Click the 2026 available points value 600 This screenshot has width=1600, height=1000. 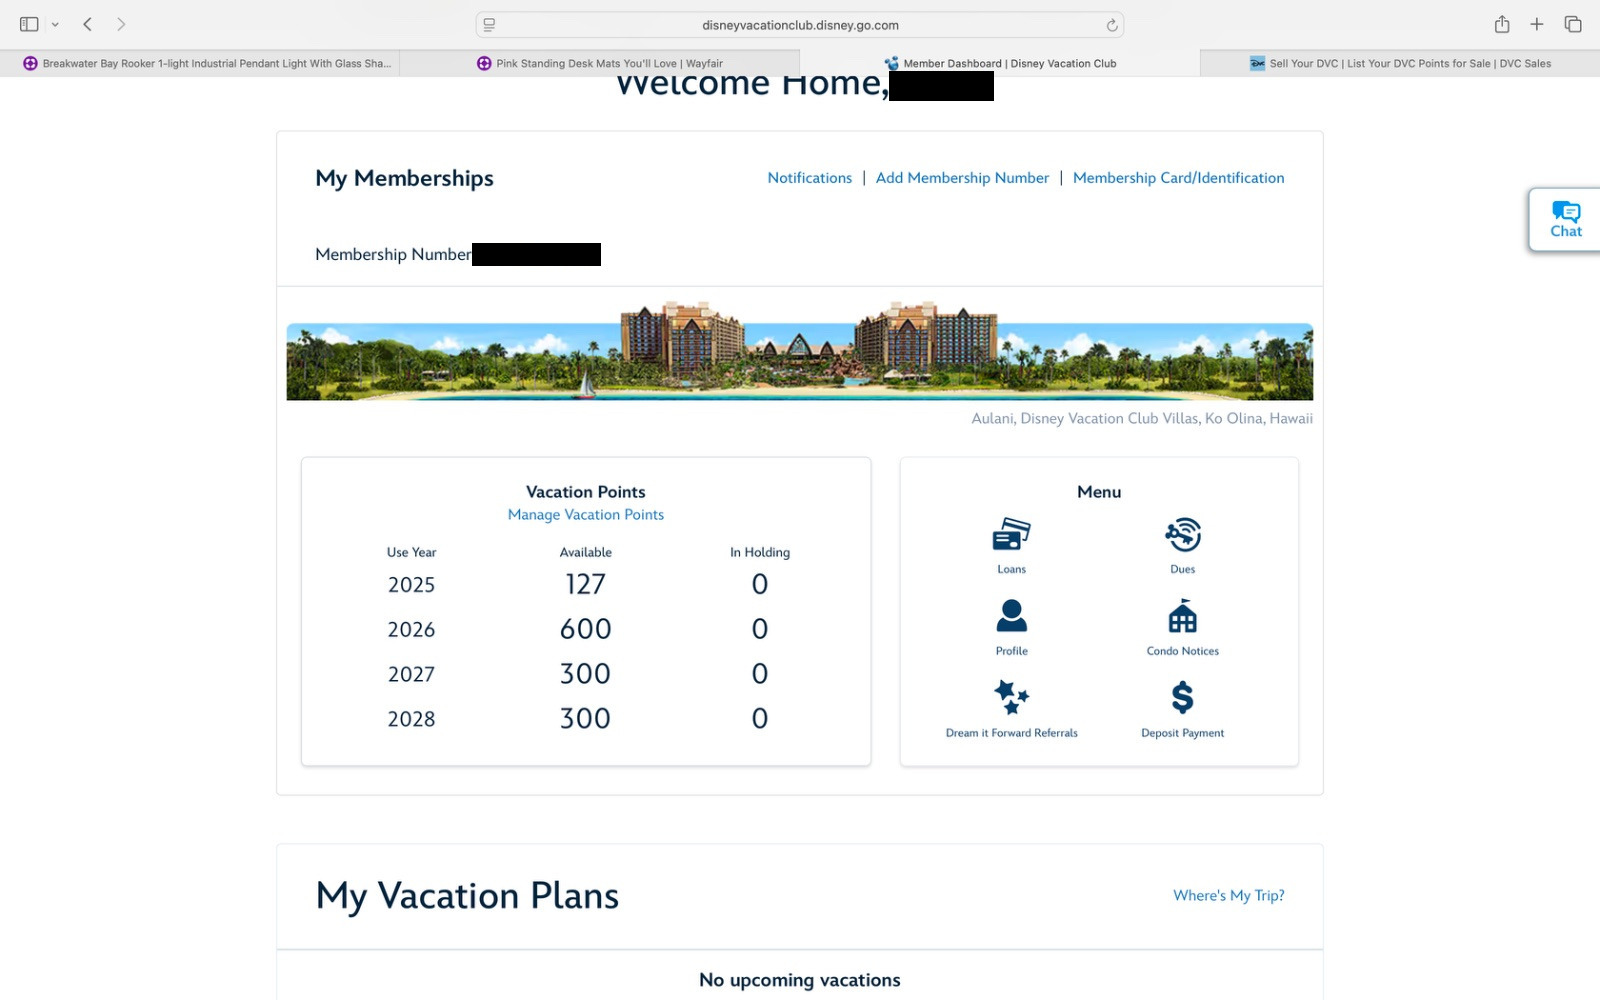(586, 629)
